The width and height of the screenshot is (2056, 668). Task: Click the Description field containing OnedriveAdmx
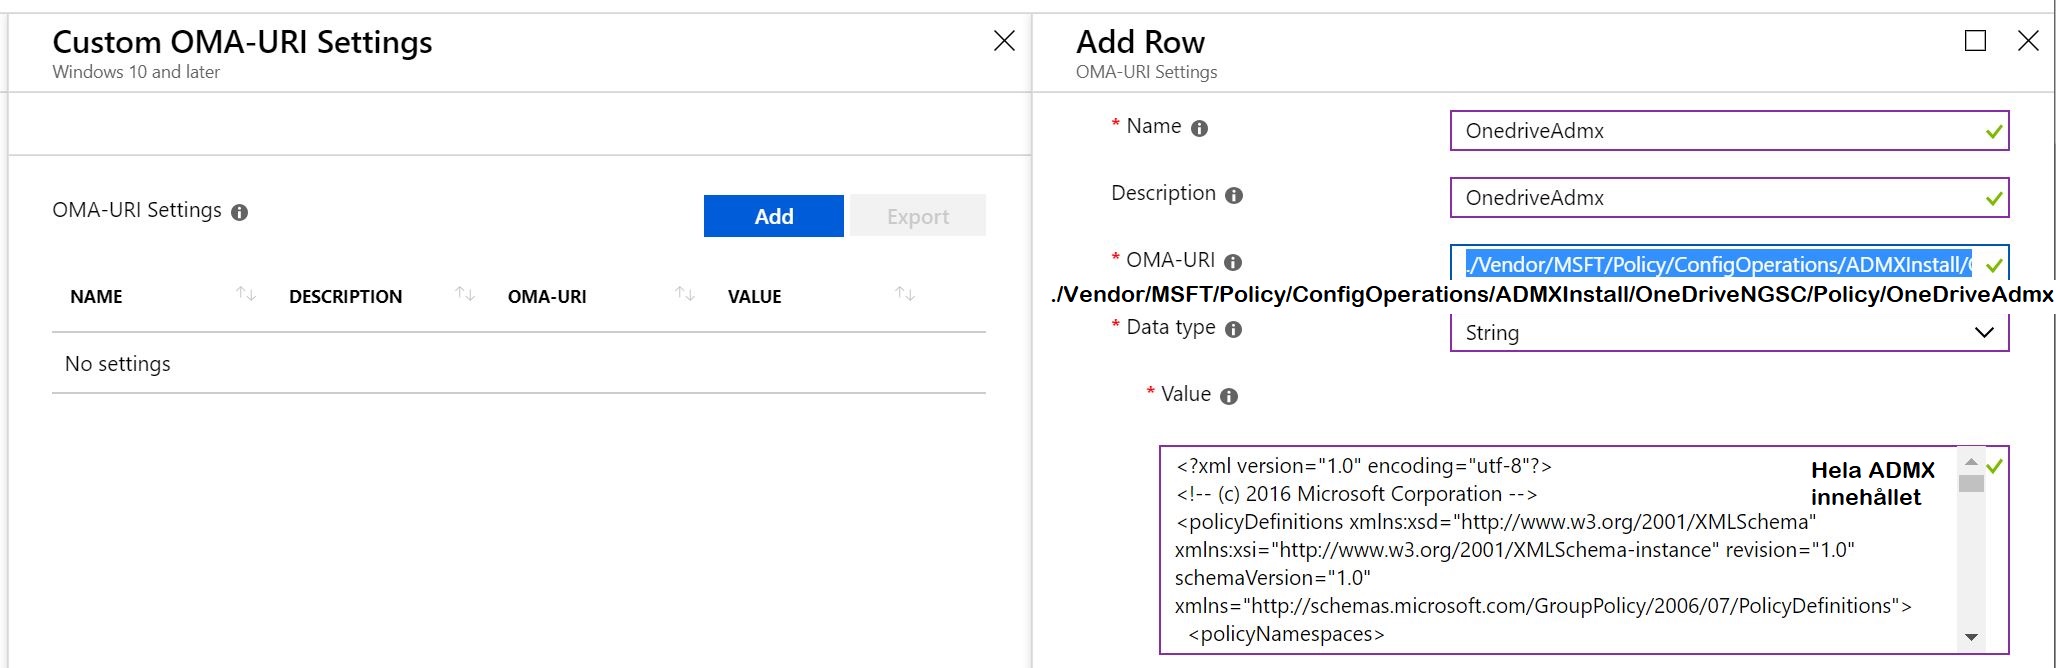(1729, 198)
